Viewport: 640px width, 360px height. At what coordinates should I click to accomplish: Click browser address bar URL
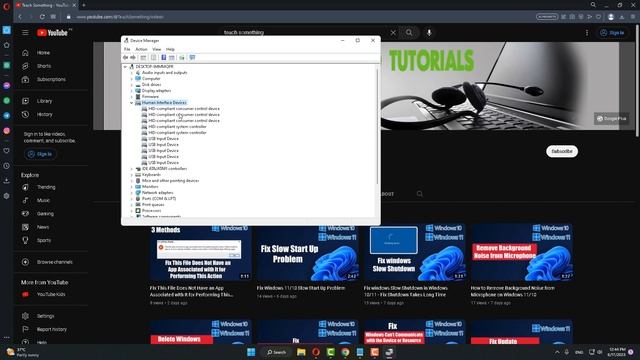(120, 17)
